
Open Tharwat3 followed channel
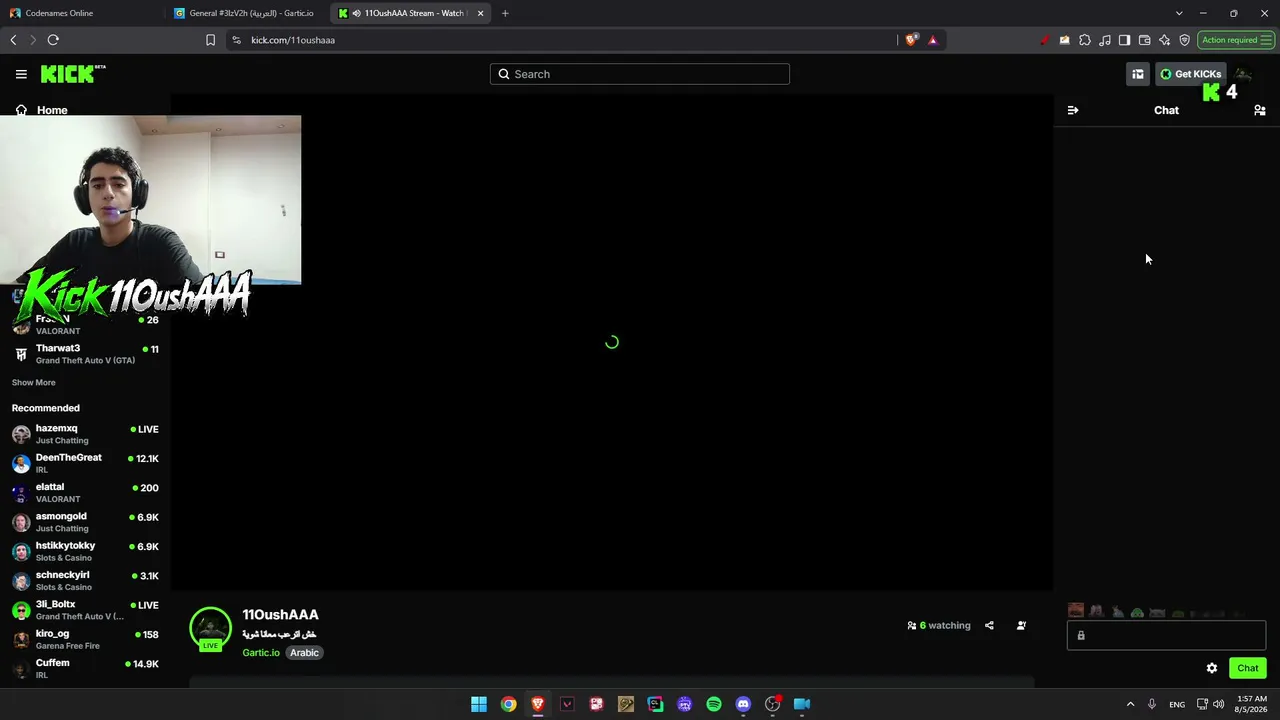pos(85,354)
